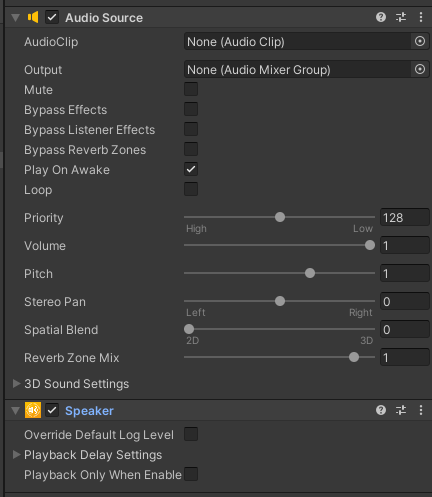This screenshot has height=497, width=432.
Task: Enable the Loop checkbox
Action: (x=191, y=189)
